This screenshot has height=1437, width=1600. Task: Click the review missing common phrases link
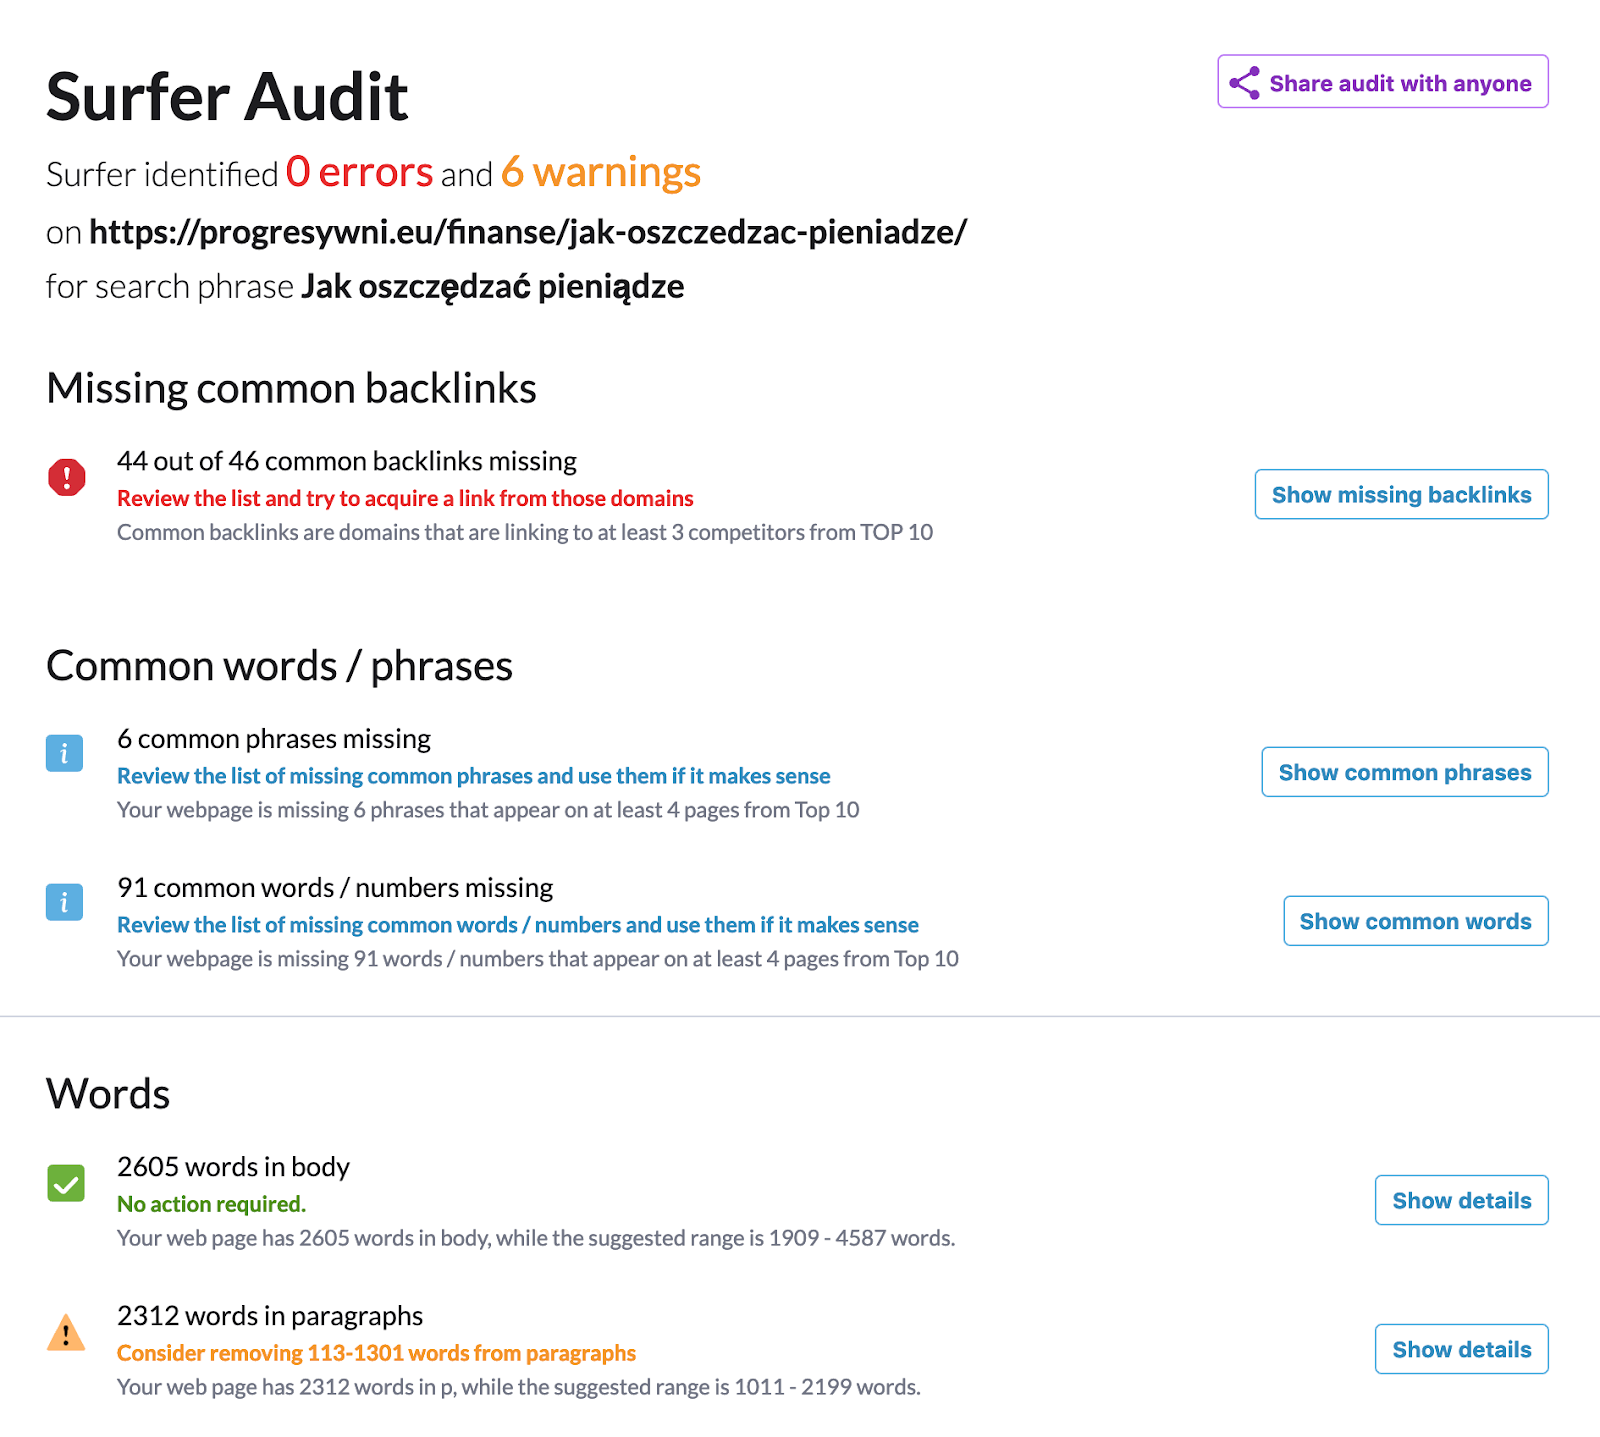point(474,776)
